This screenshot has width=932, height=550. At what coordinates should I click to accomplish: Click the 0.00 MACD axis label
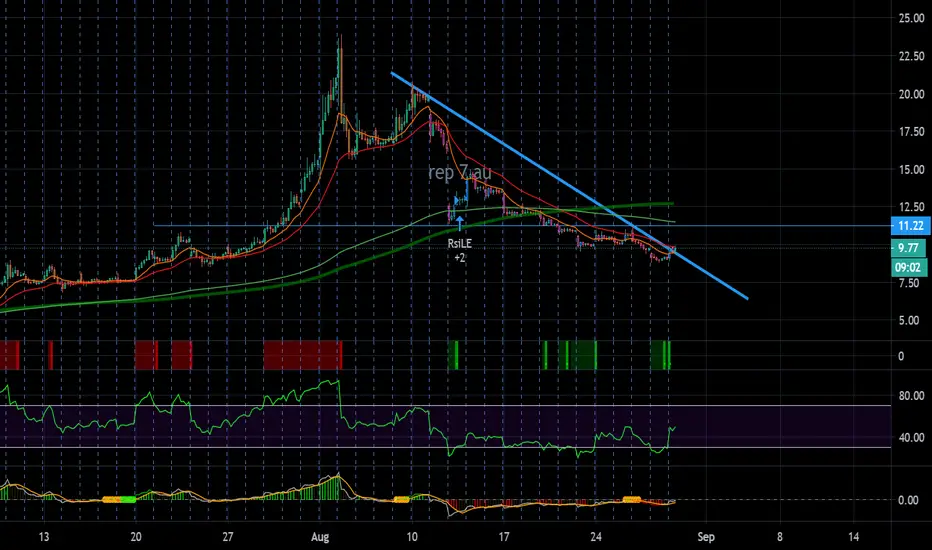click(908, 500)
